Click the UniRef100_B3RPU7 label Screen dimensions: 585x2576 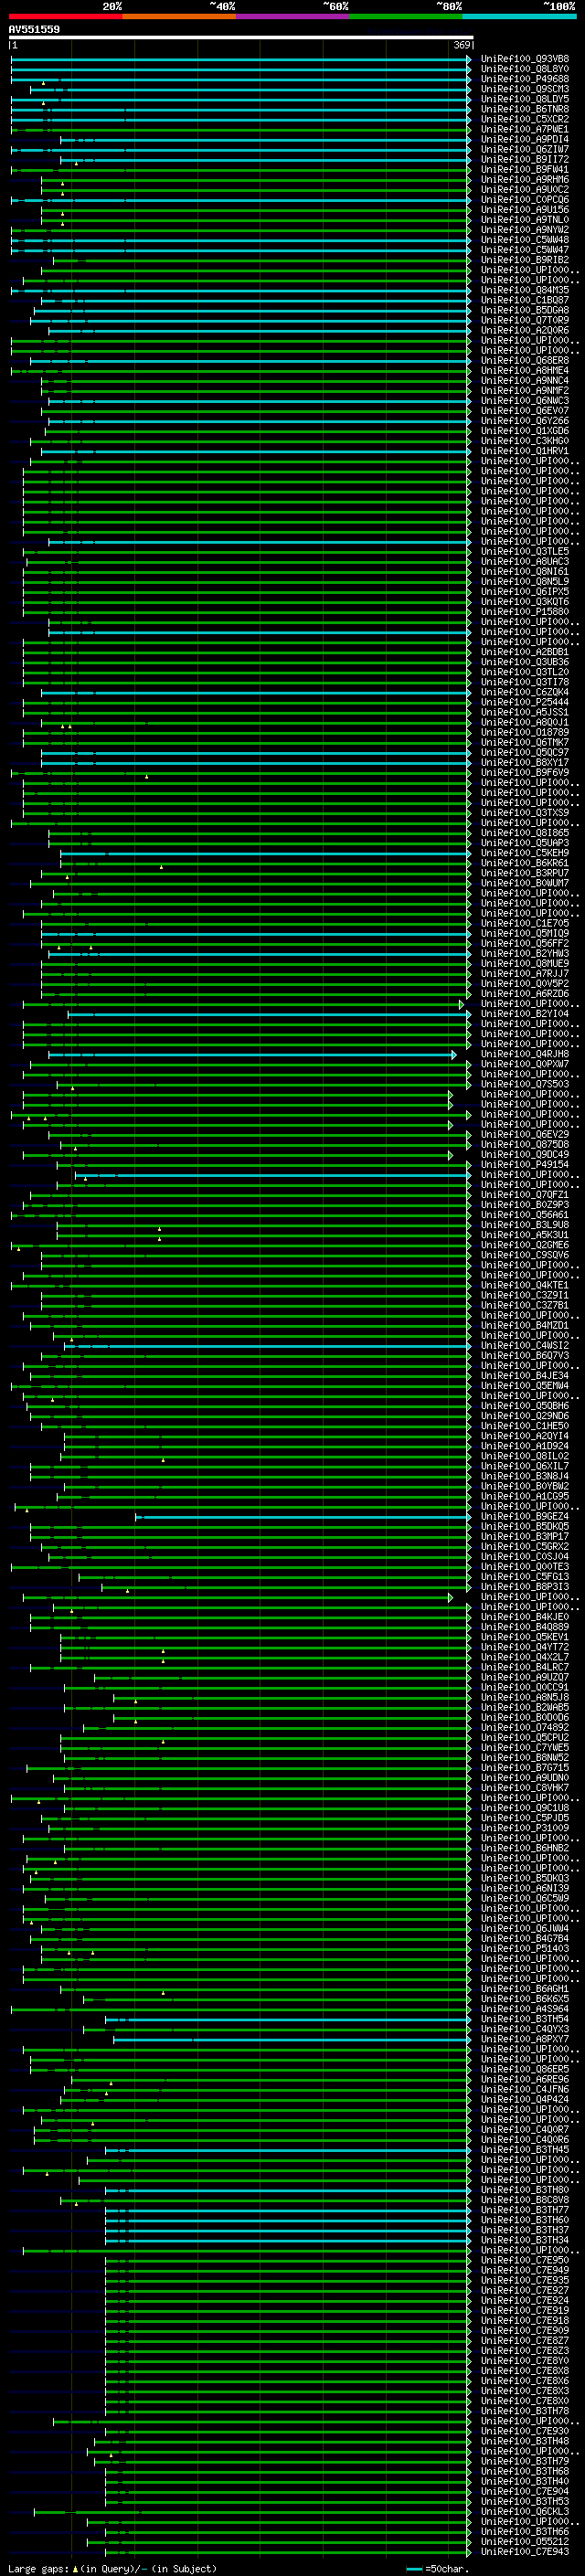[525, 873]
